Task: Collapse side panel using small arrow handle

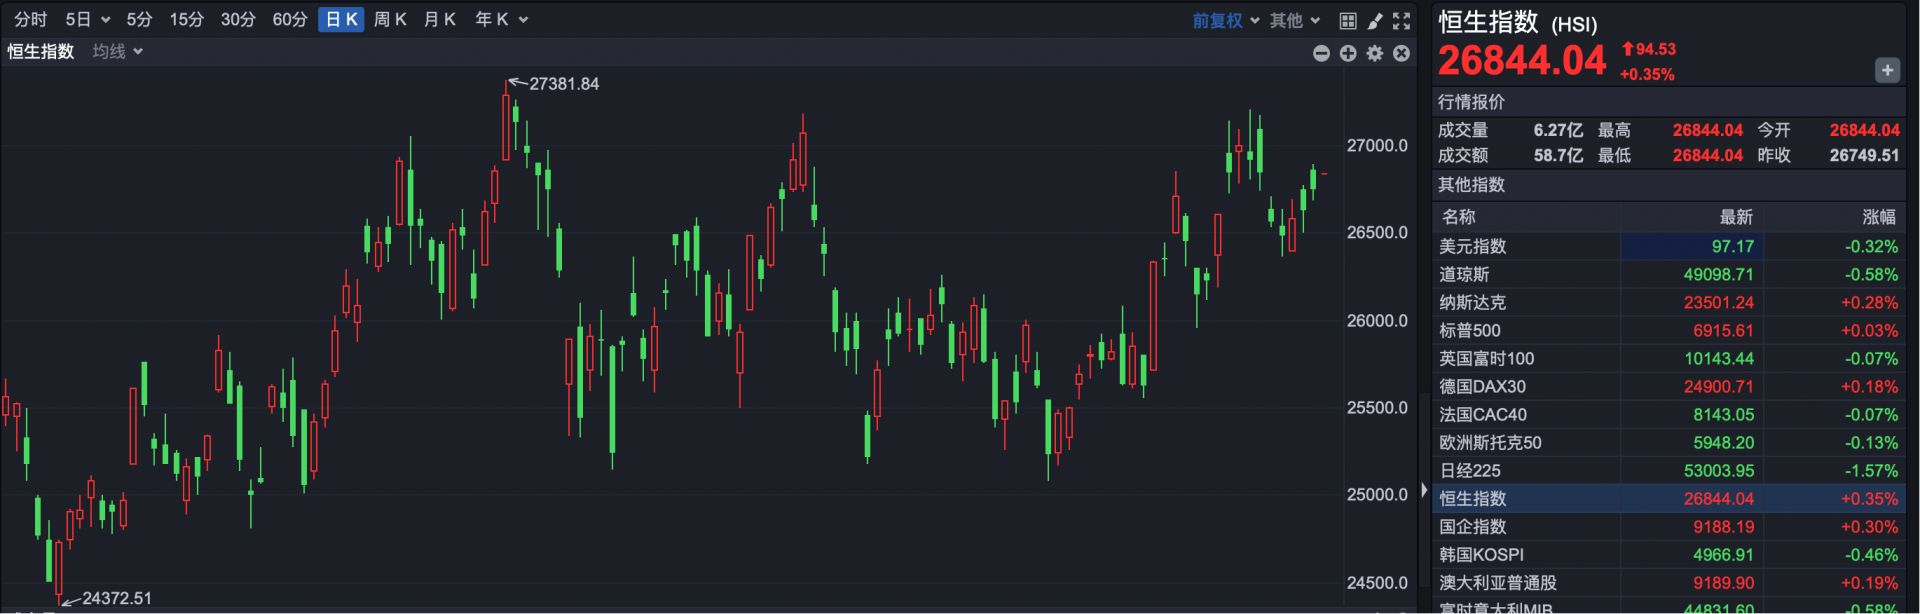Action: [1424, 491]
